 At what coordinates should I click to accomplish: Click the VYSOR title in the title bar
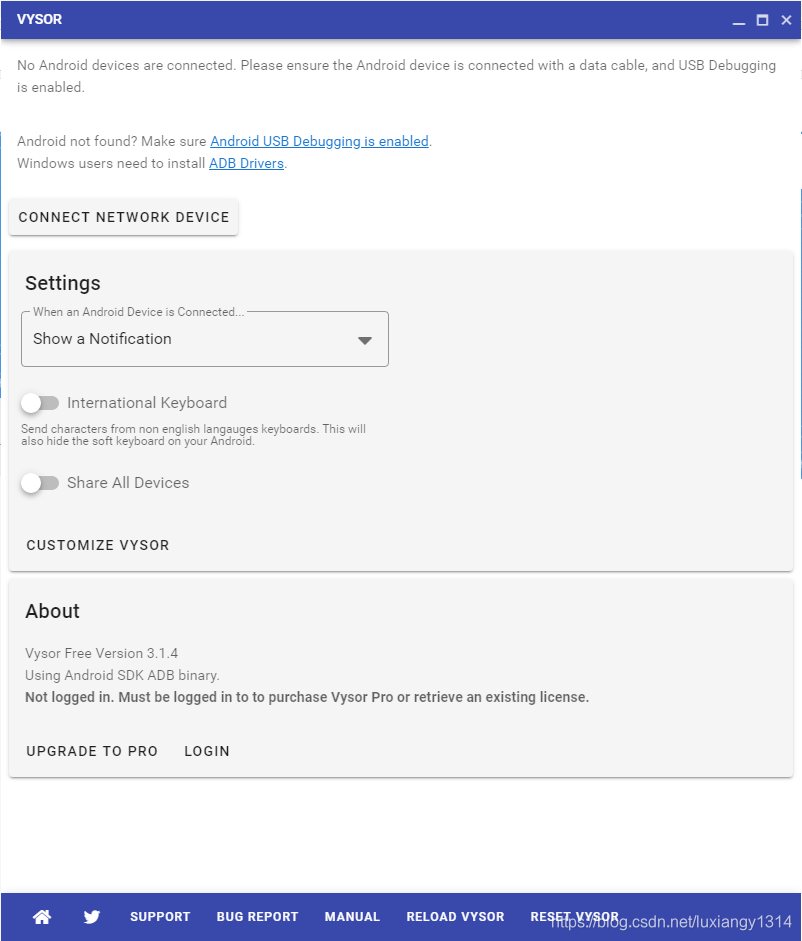click(40, 19)
